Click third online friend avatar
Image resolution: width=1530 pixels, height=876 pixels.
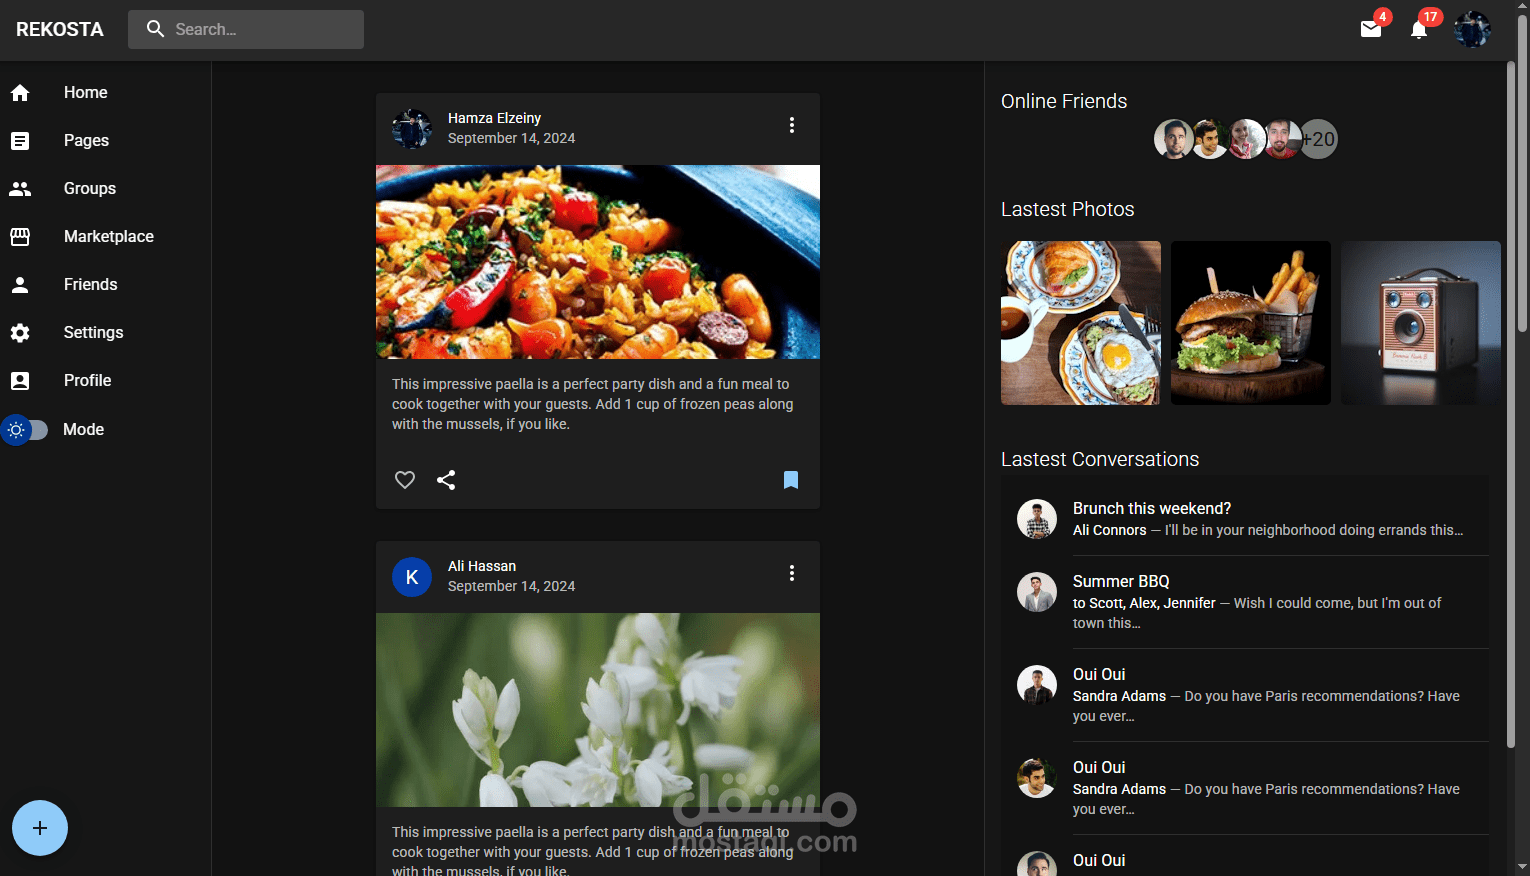click(x=1246, y=140)
